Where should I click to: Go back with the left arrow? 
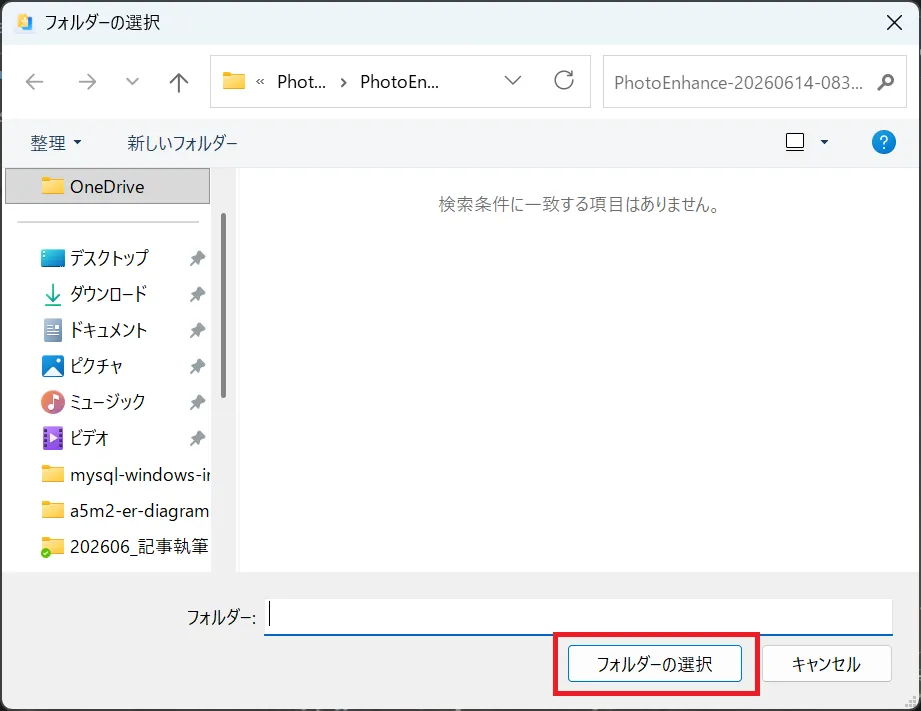(x=35, y=82)
